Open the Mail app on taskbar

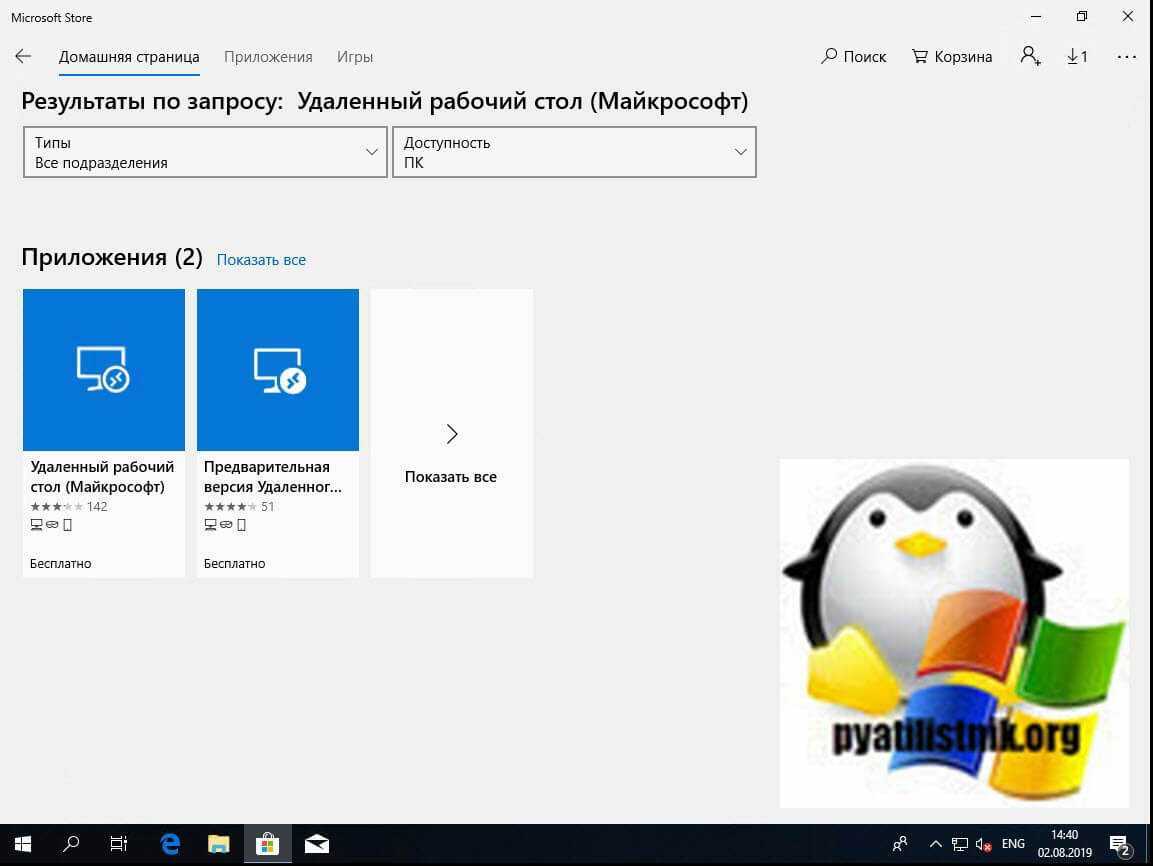316,844
